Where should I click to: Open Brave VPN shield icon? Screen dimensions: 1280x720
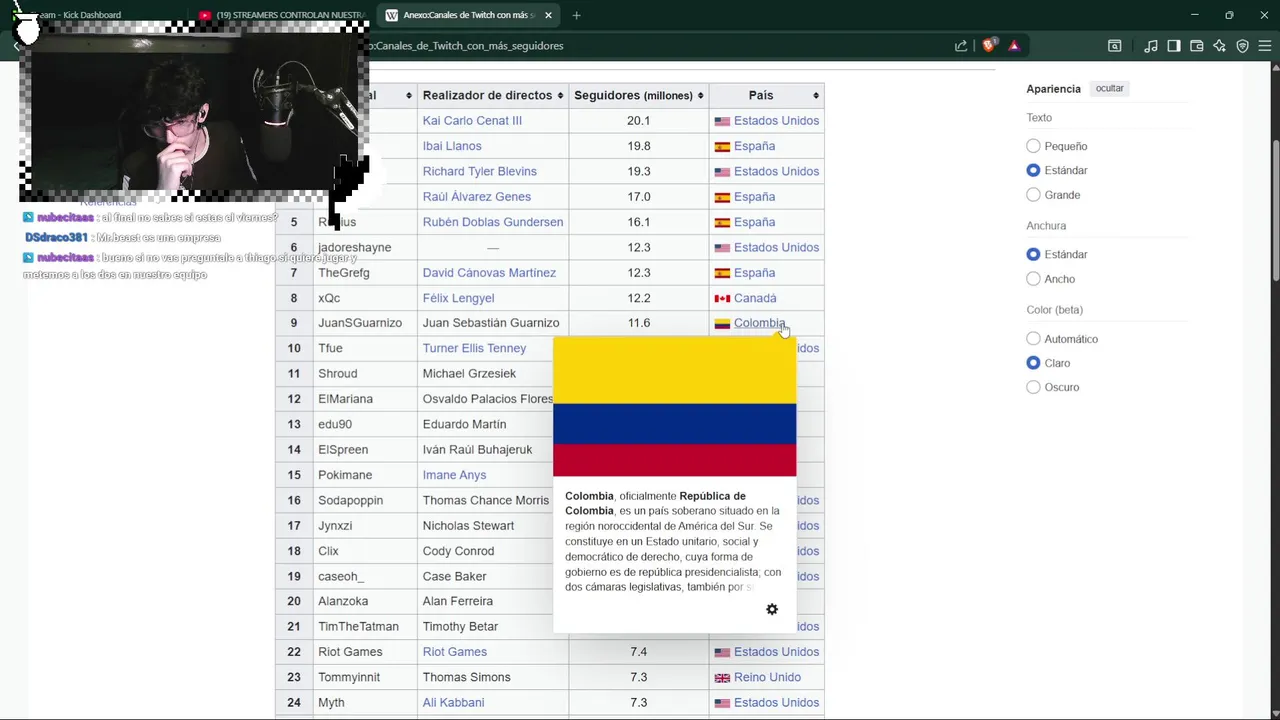[x=1243, y=46]
